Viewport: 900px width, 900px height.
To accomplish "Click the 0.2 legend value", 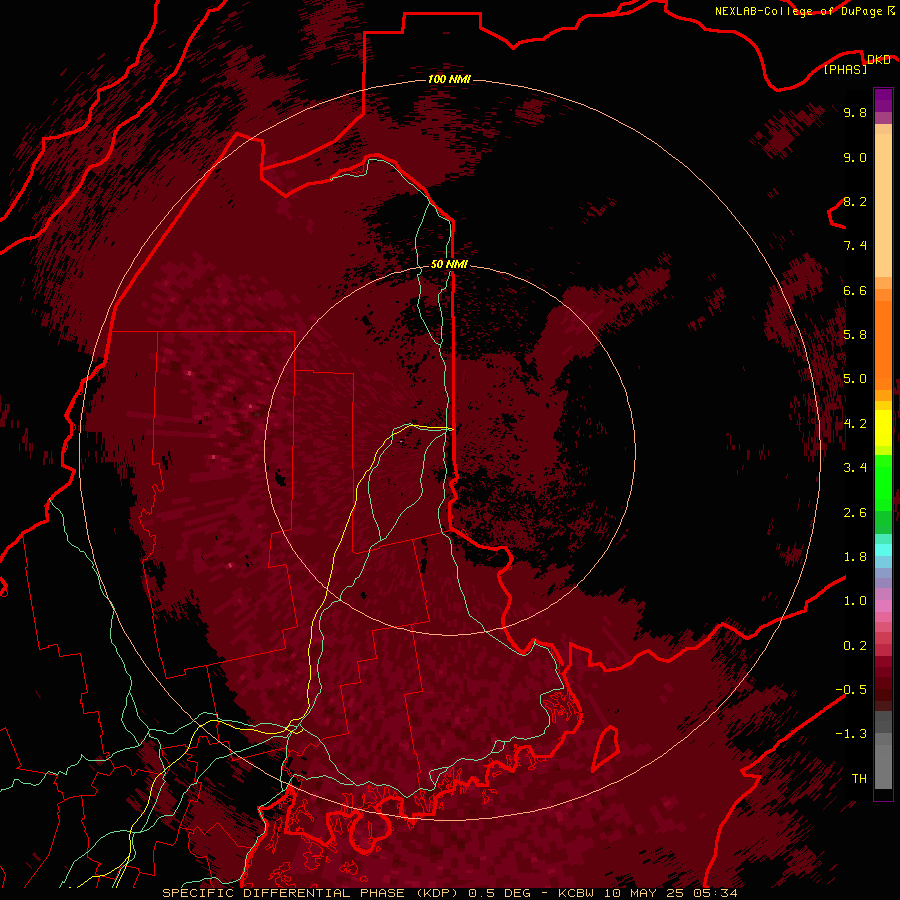I will point(855,646).
